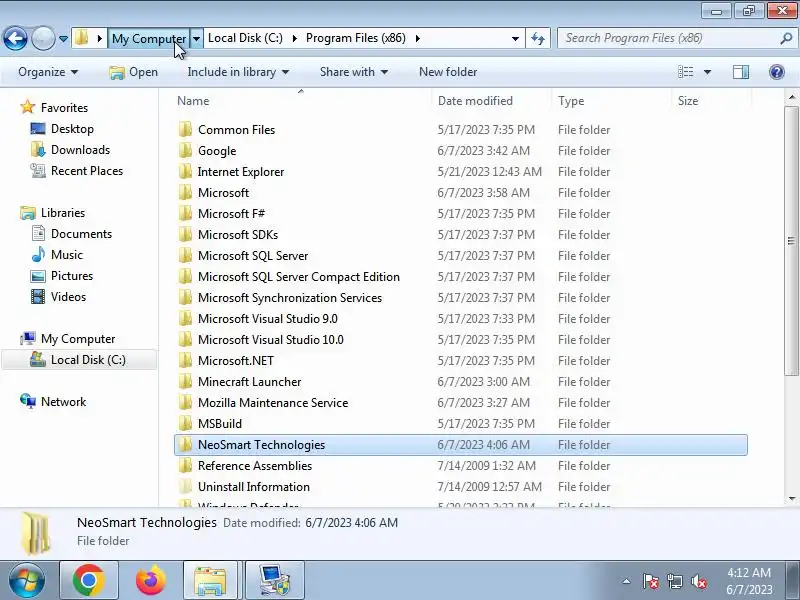Click the magnifier search icon

pos(786,38)
